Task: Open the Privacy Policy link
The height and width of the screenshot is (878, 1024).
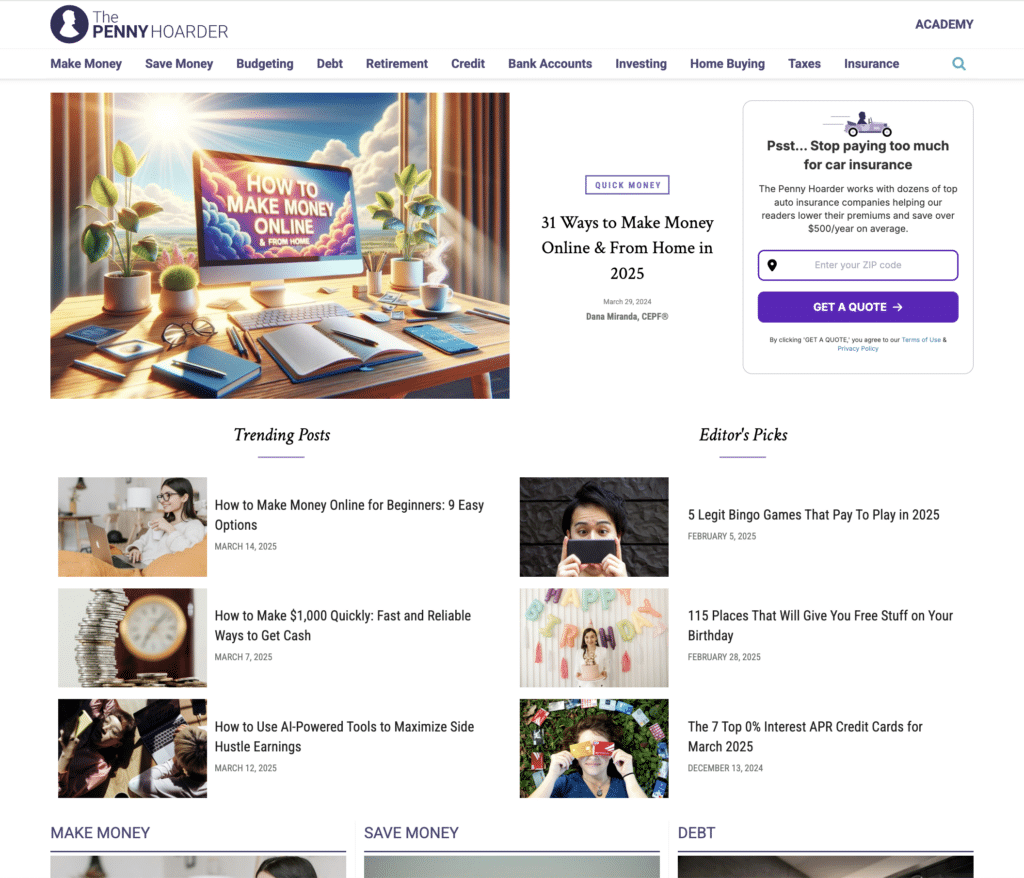Action: [x=857, y=348]
